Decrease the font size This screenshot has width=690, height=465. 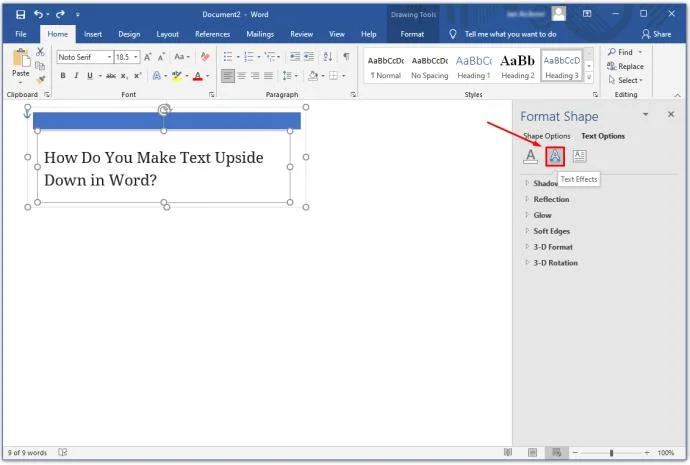(x=161, y=57)
